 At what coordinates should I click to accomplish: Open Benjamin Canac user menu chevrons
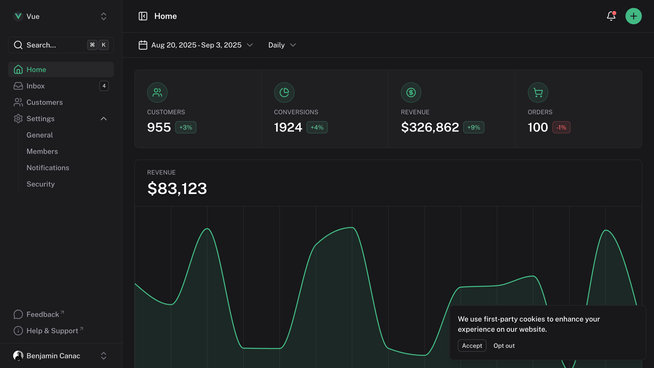click(x=103, y=355)
